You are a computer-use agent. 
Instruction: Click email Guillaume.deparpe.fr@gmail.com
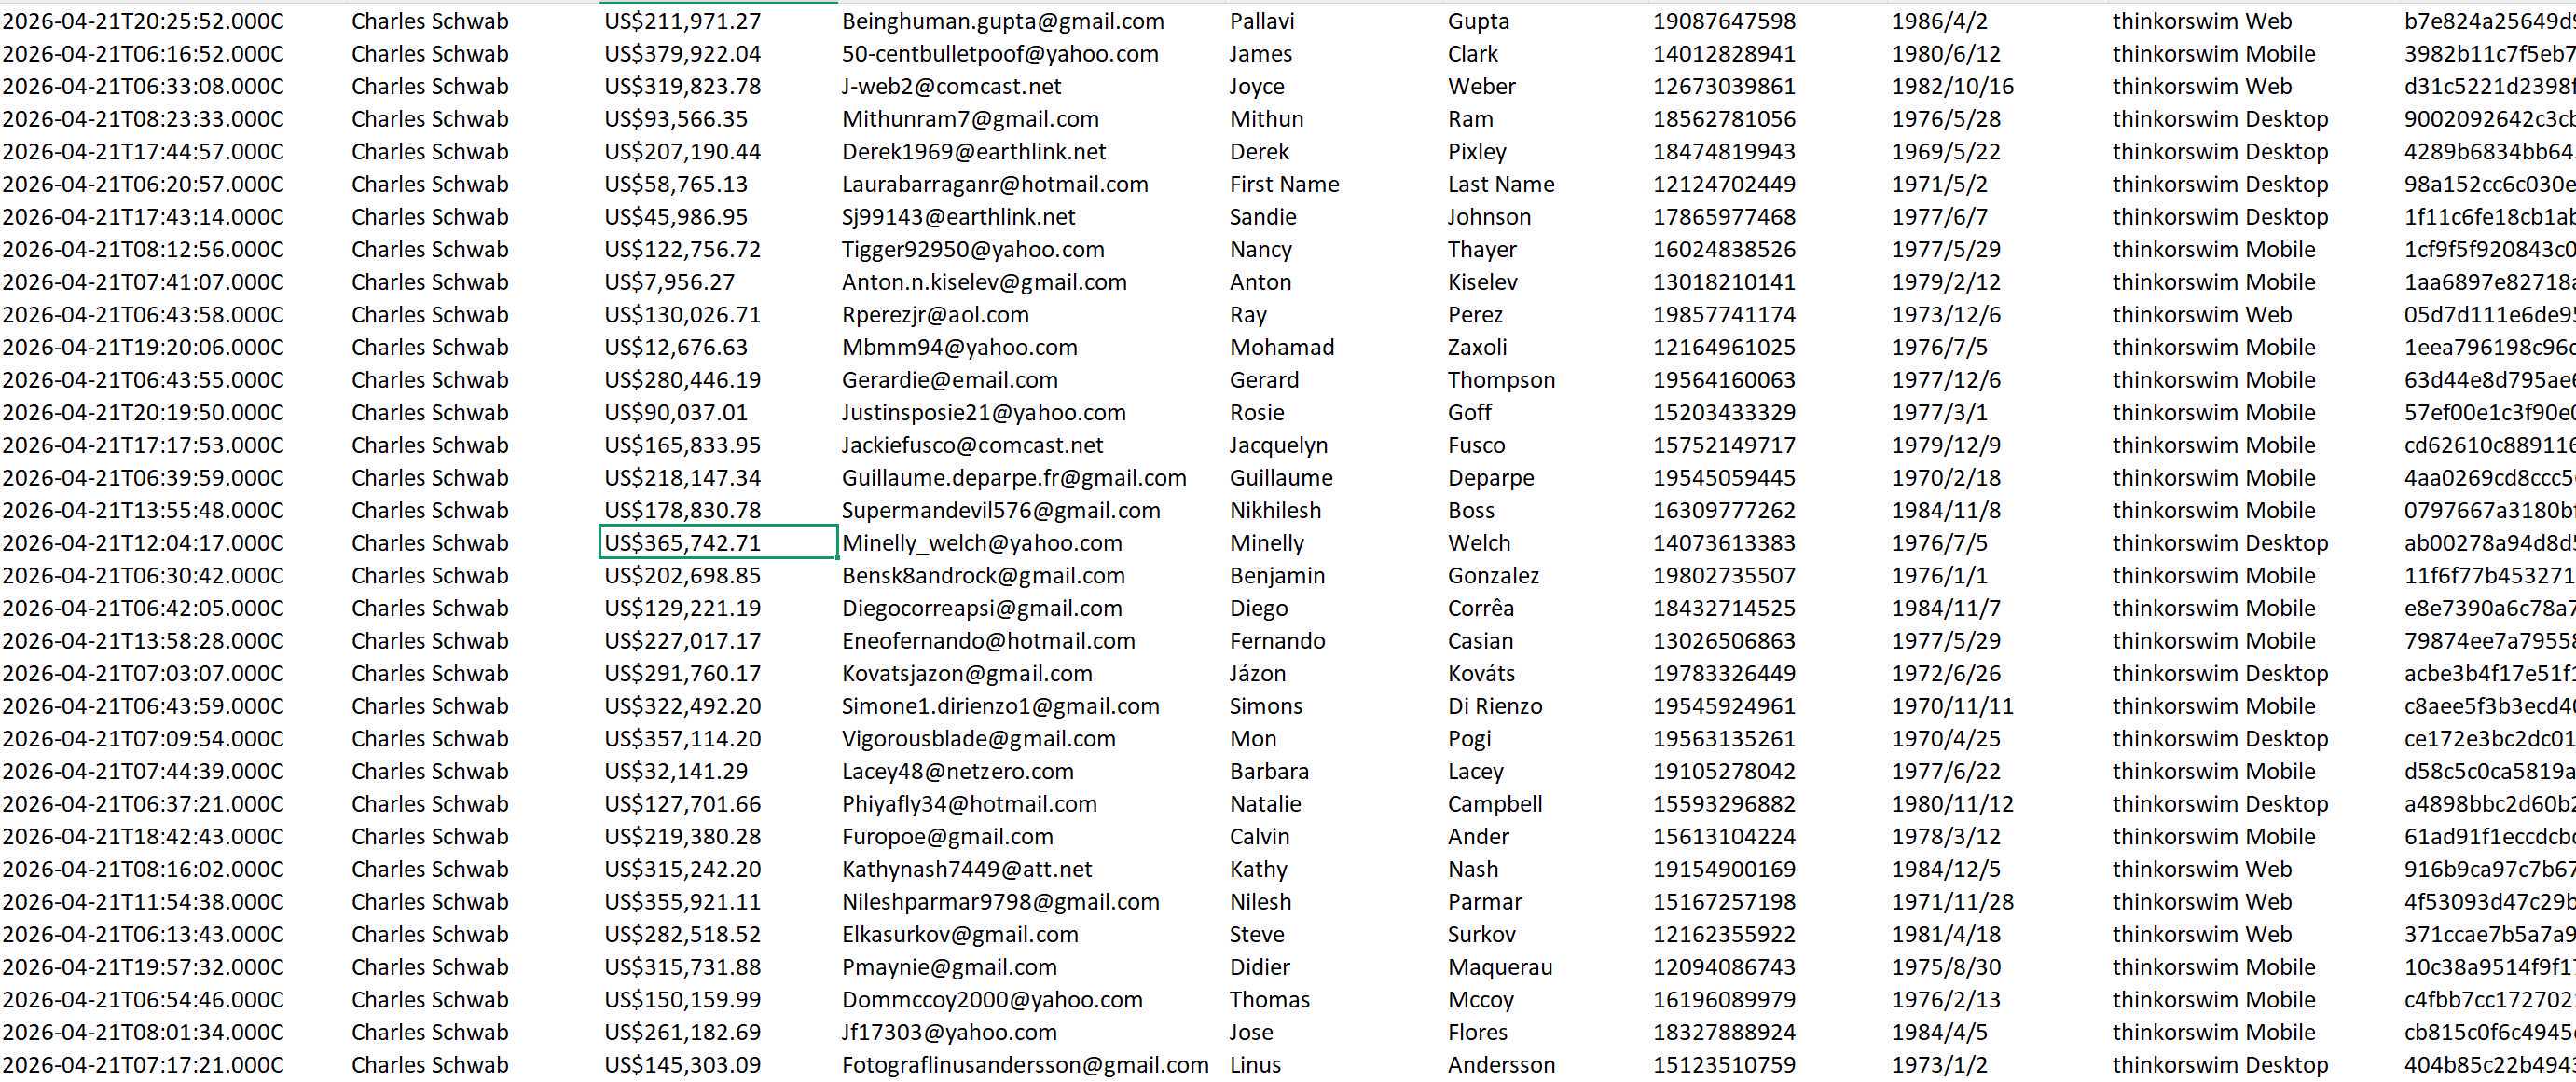1014,478
